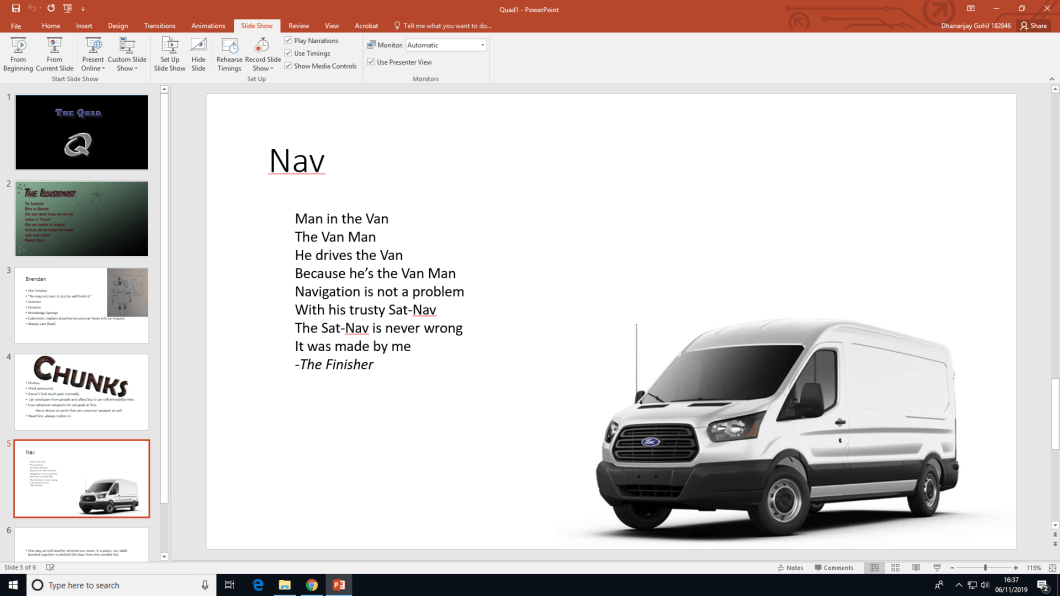Undo the last action
Image resolution: width=1060 pixels, height=596 pixels.
32,9
